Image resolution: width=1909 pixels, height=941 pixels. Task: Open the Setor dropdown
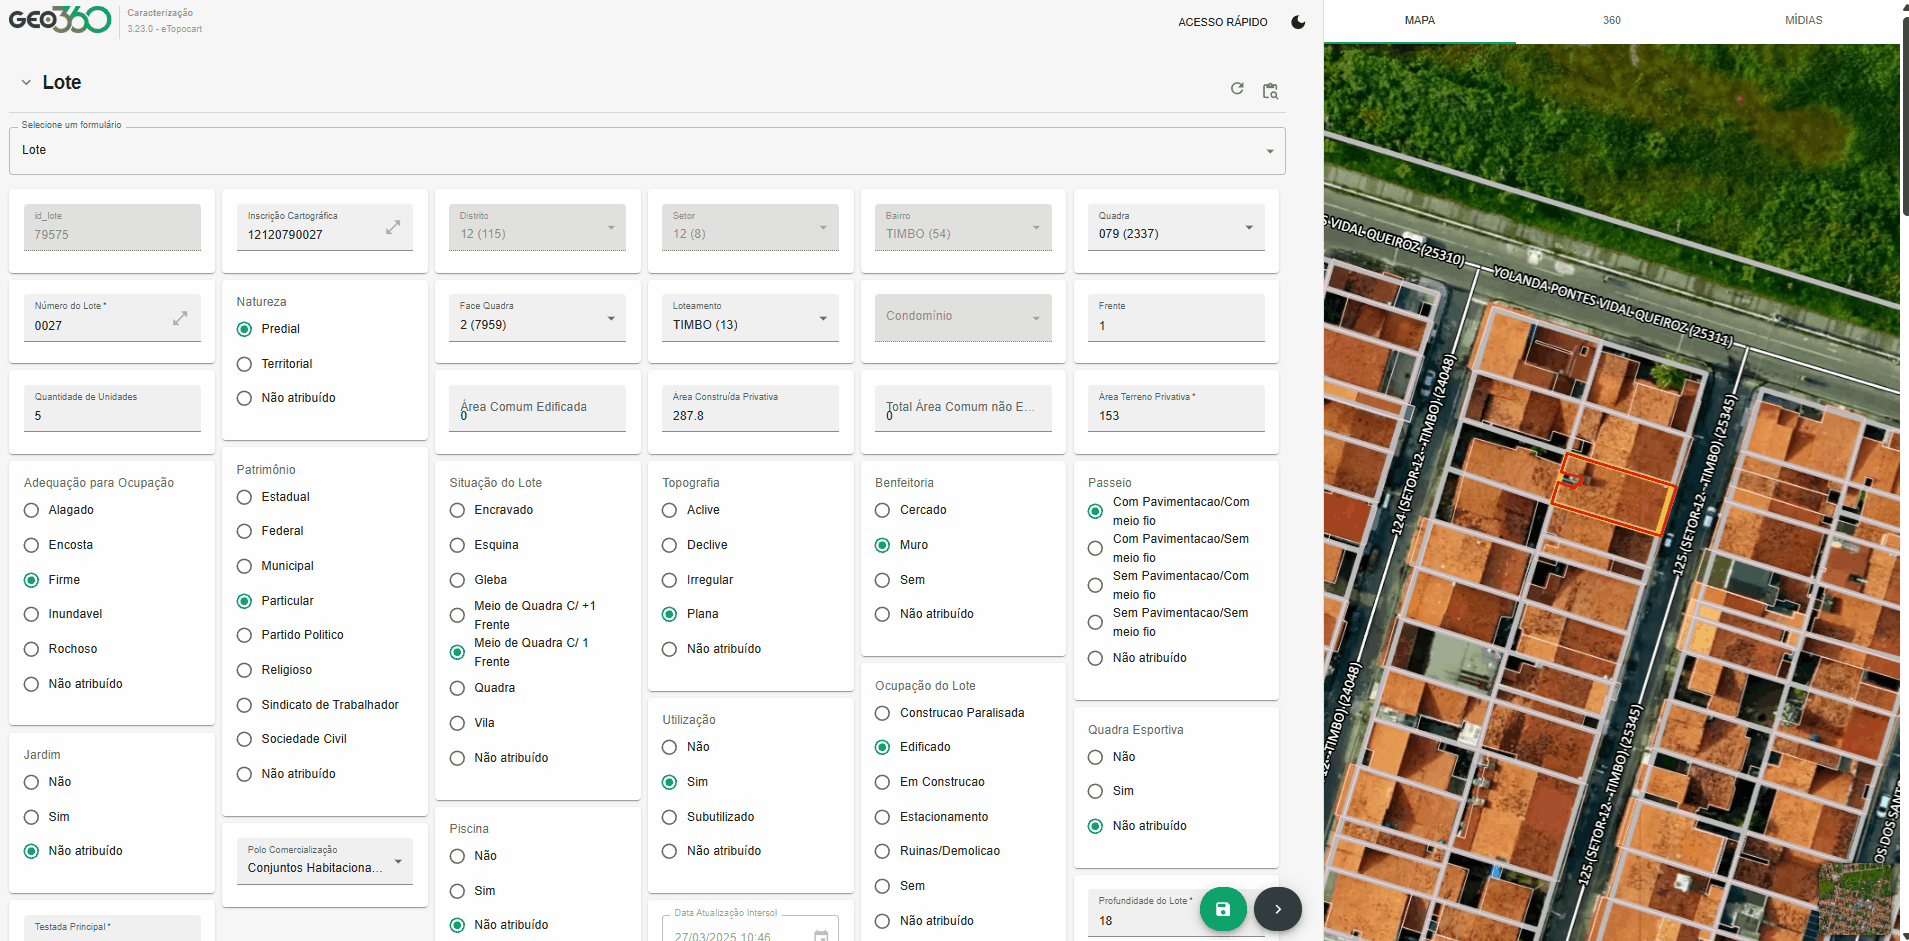point(750,228)
